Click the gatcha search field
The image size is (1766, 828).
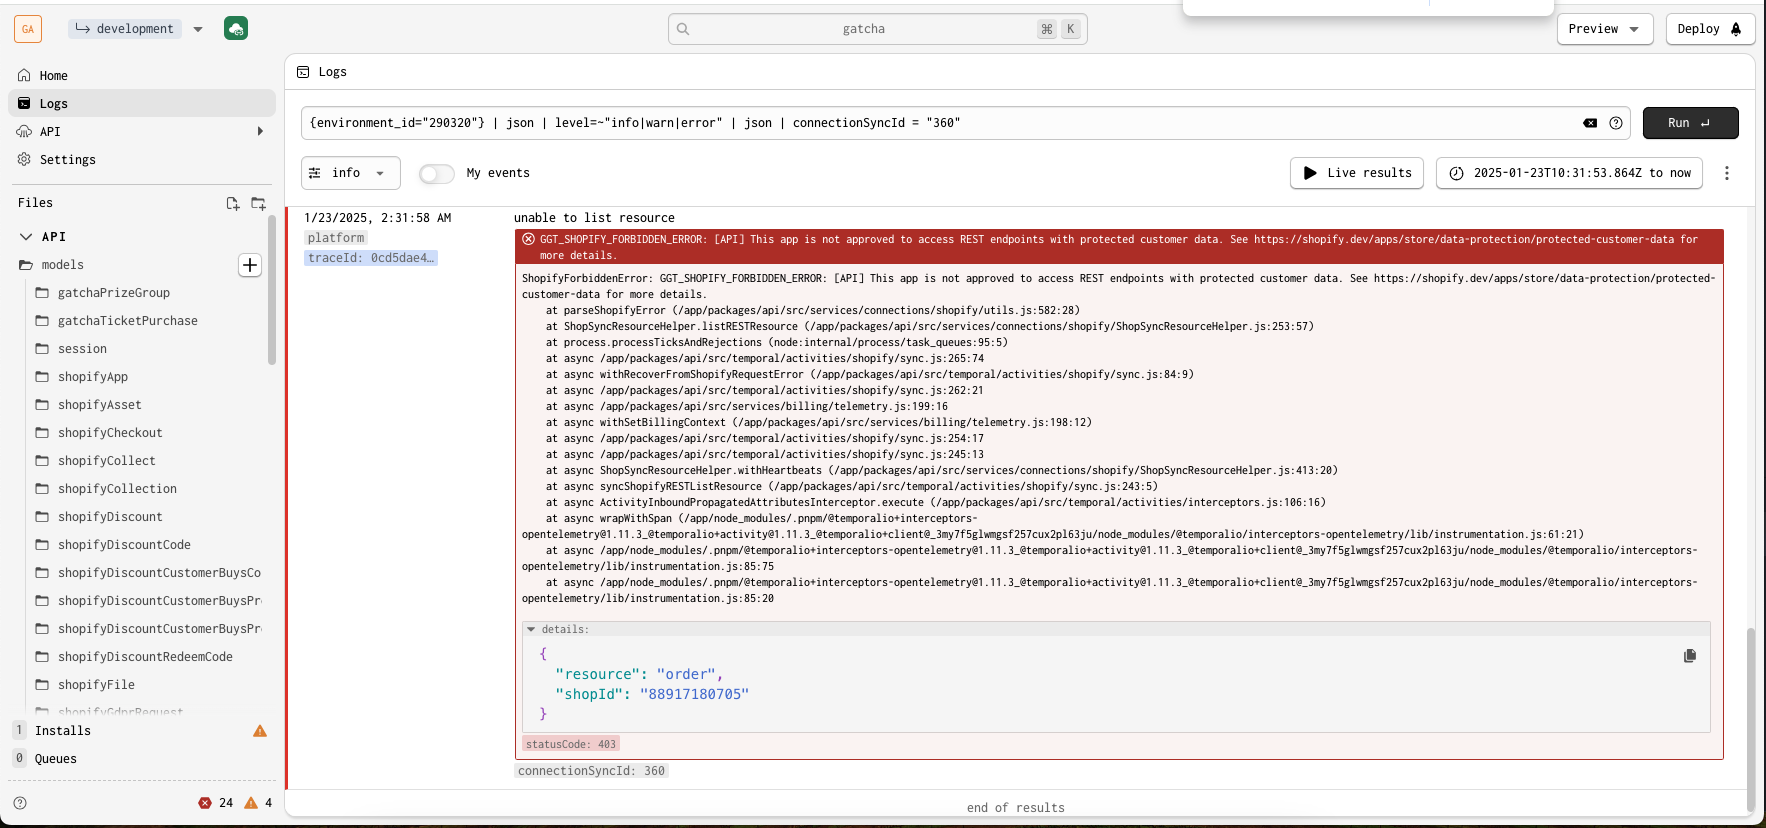877,29
